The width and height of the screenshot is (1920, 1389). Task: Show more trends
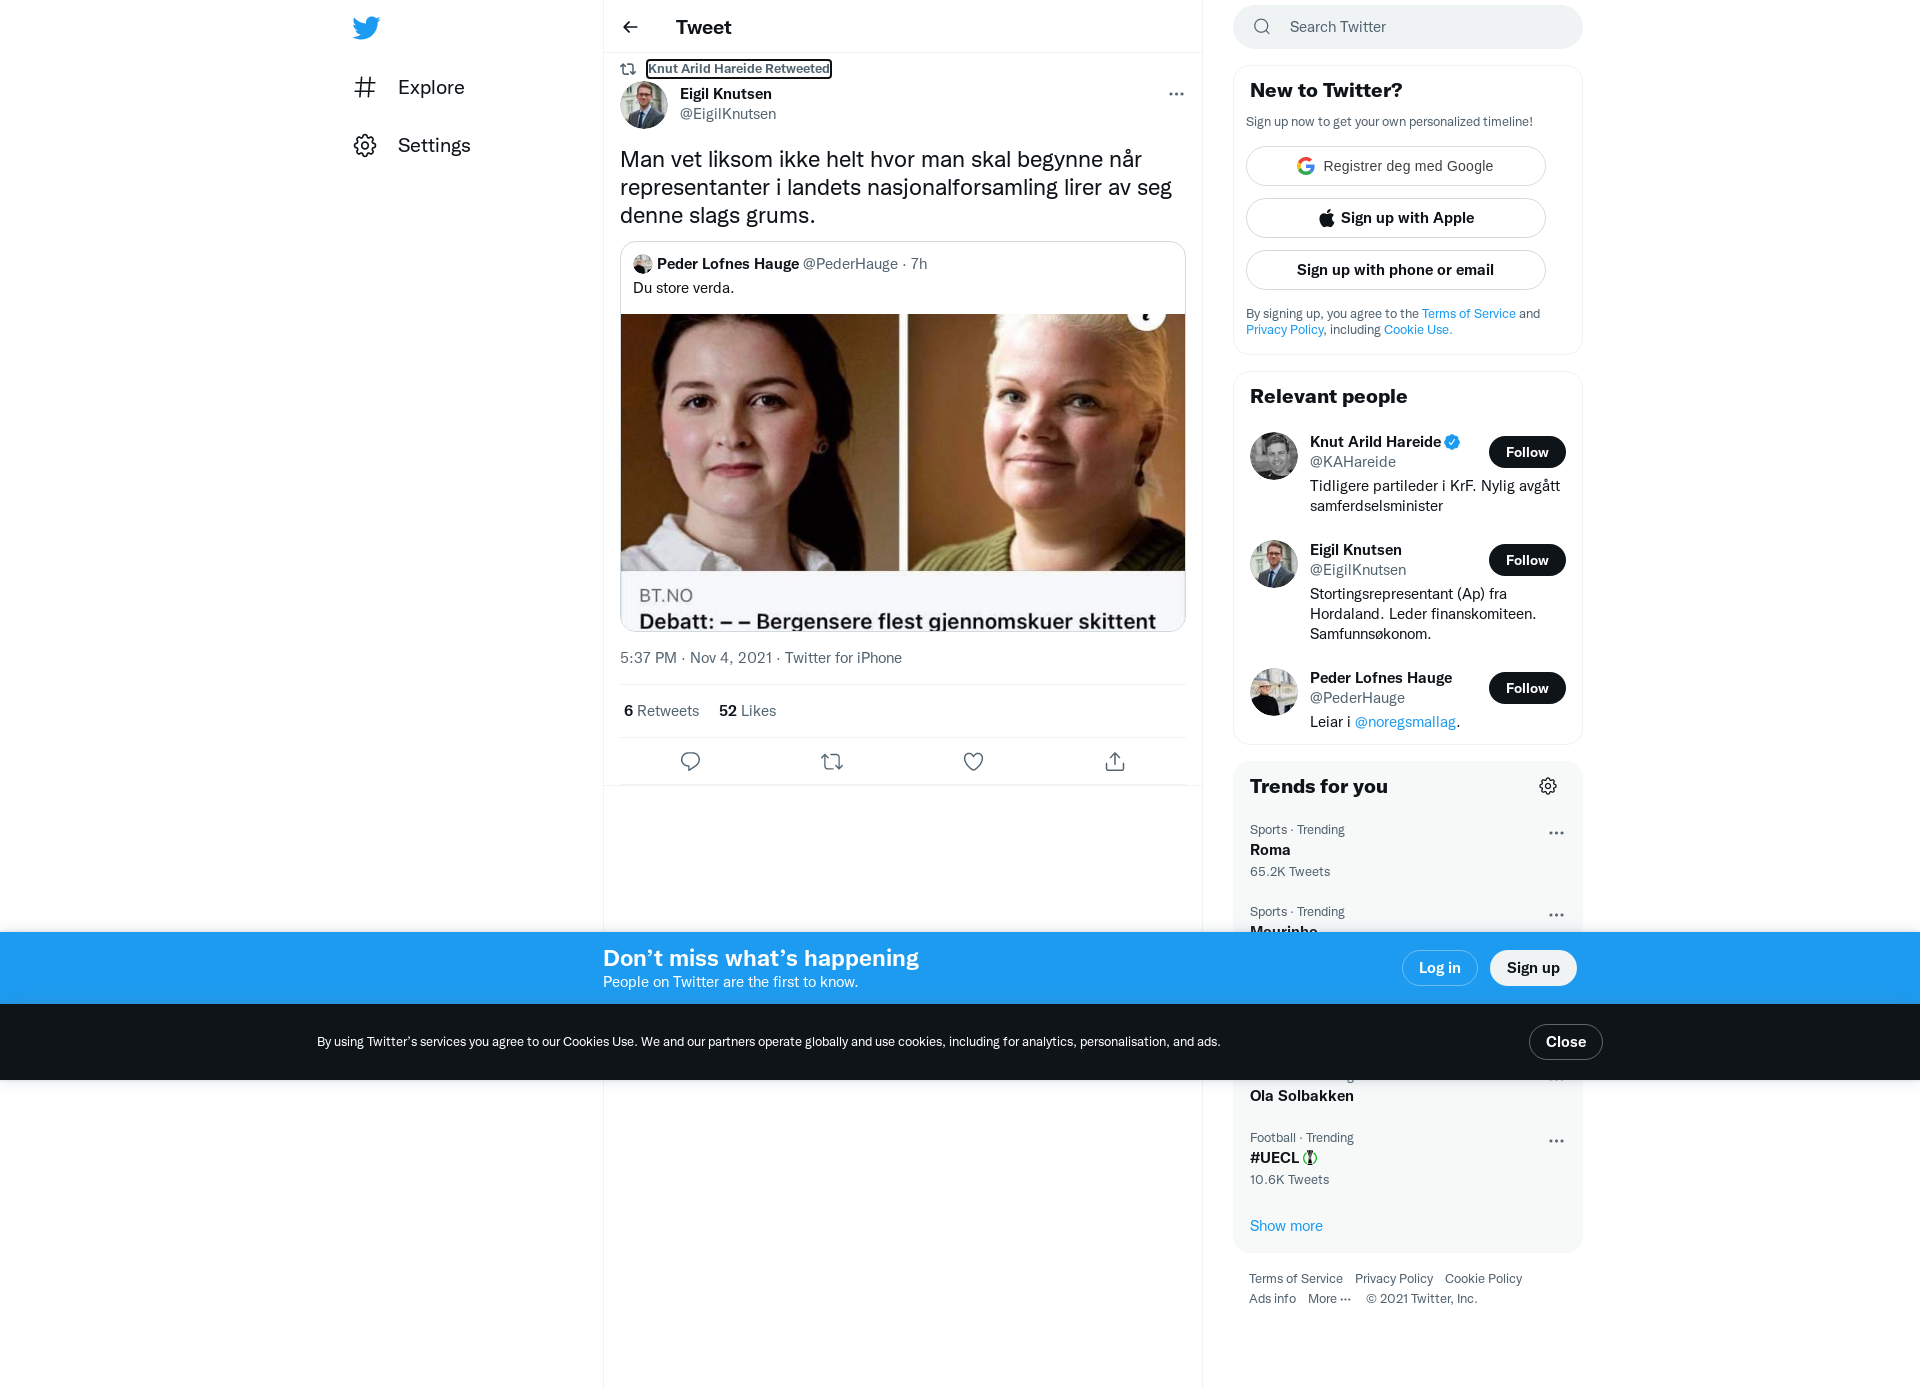pyautogui.click(x=1286, y=1226)
